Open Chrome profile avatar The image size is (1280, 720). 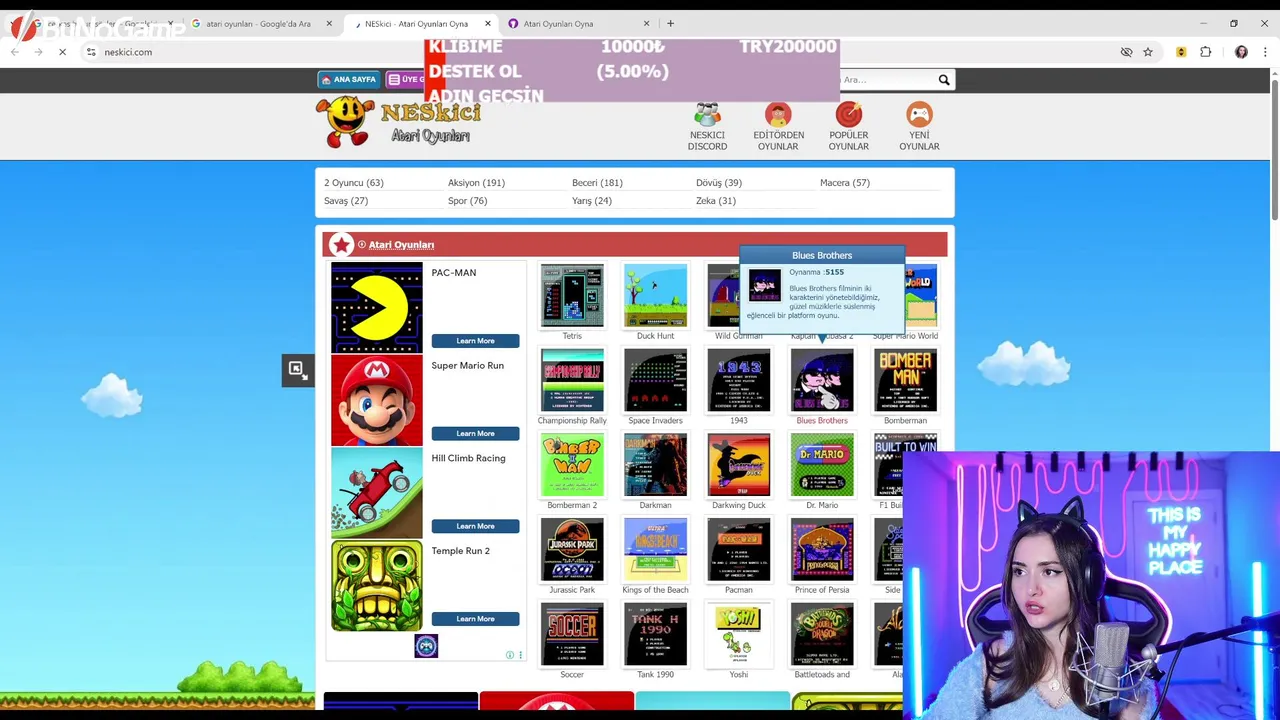pos(1241,52)
